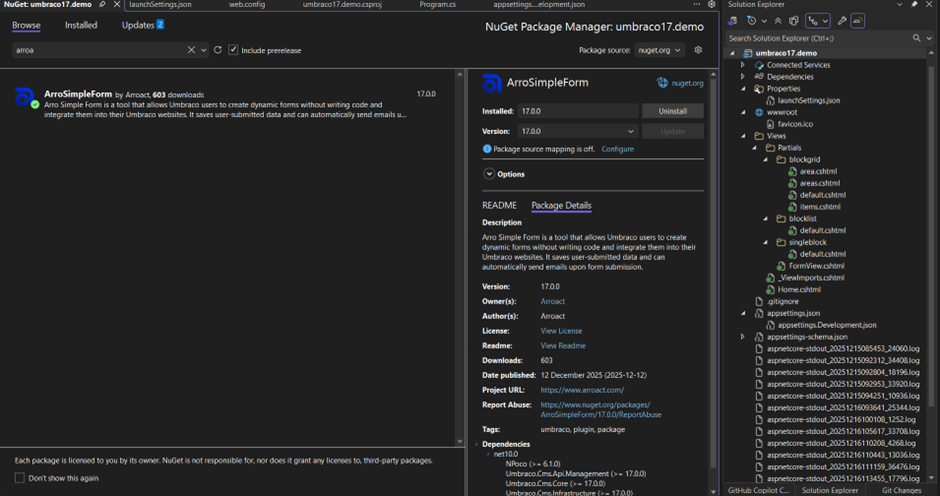
Task: Check Don't show this again box
Action: 20,478
